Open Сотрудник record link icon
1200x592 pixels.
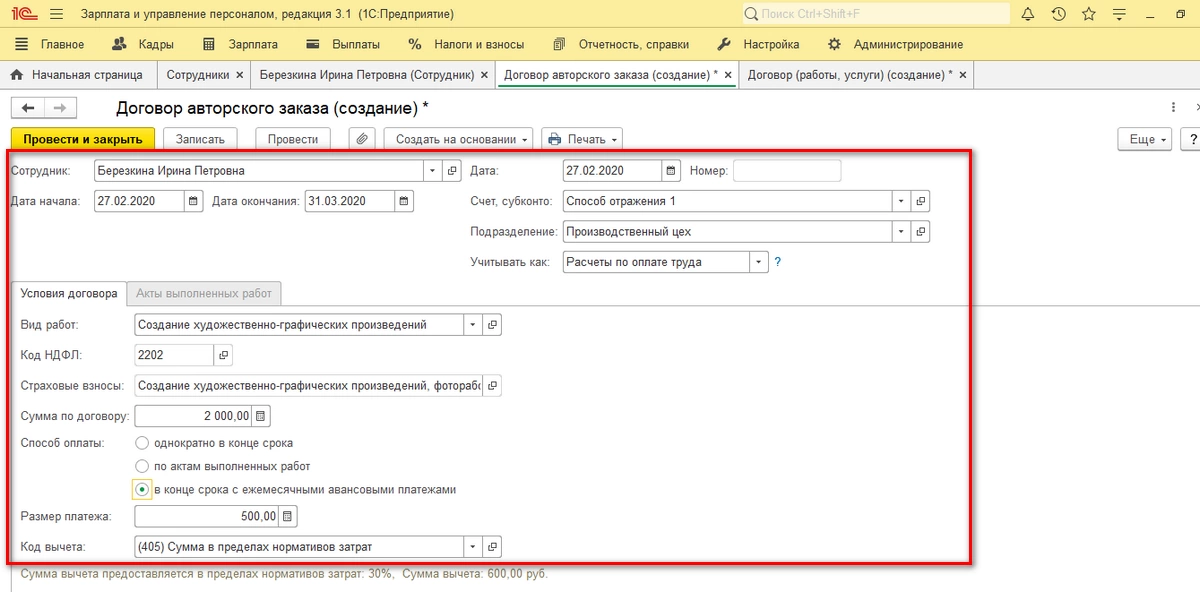tap(451, 171)
